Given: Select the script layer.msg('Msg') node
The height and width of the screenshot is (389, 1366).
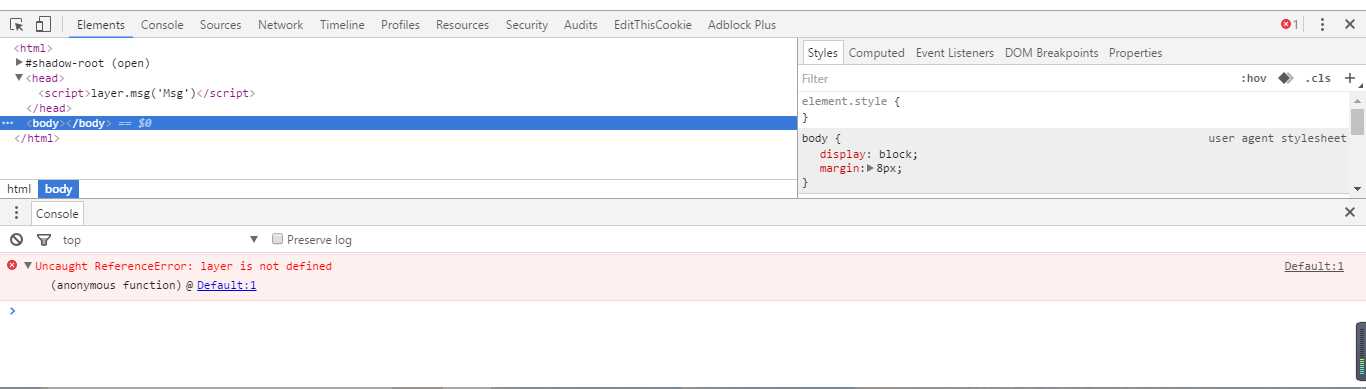Looking at the screenshot, I should [147, 93].
